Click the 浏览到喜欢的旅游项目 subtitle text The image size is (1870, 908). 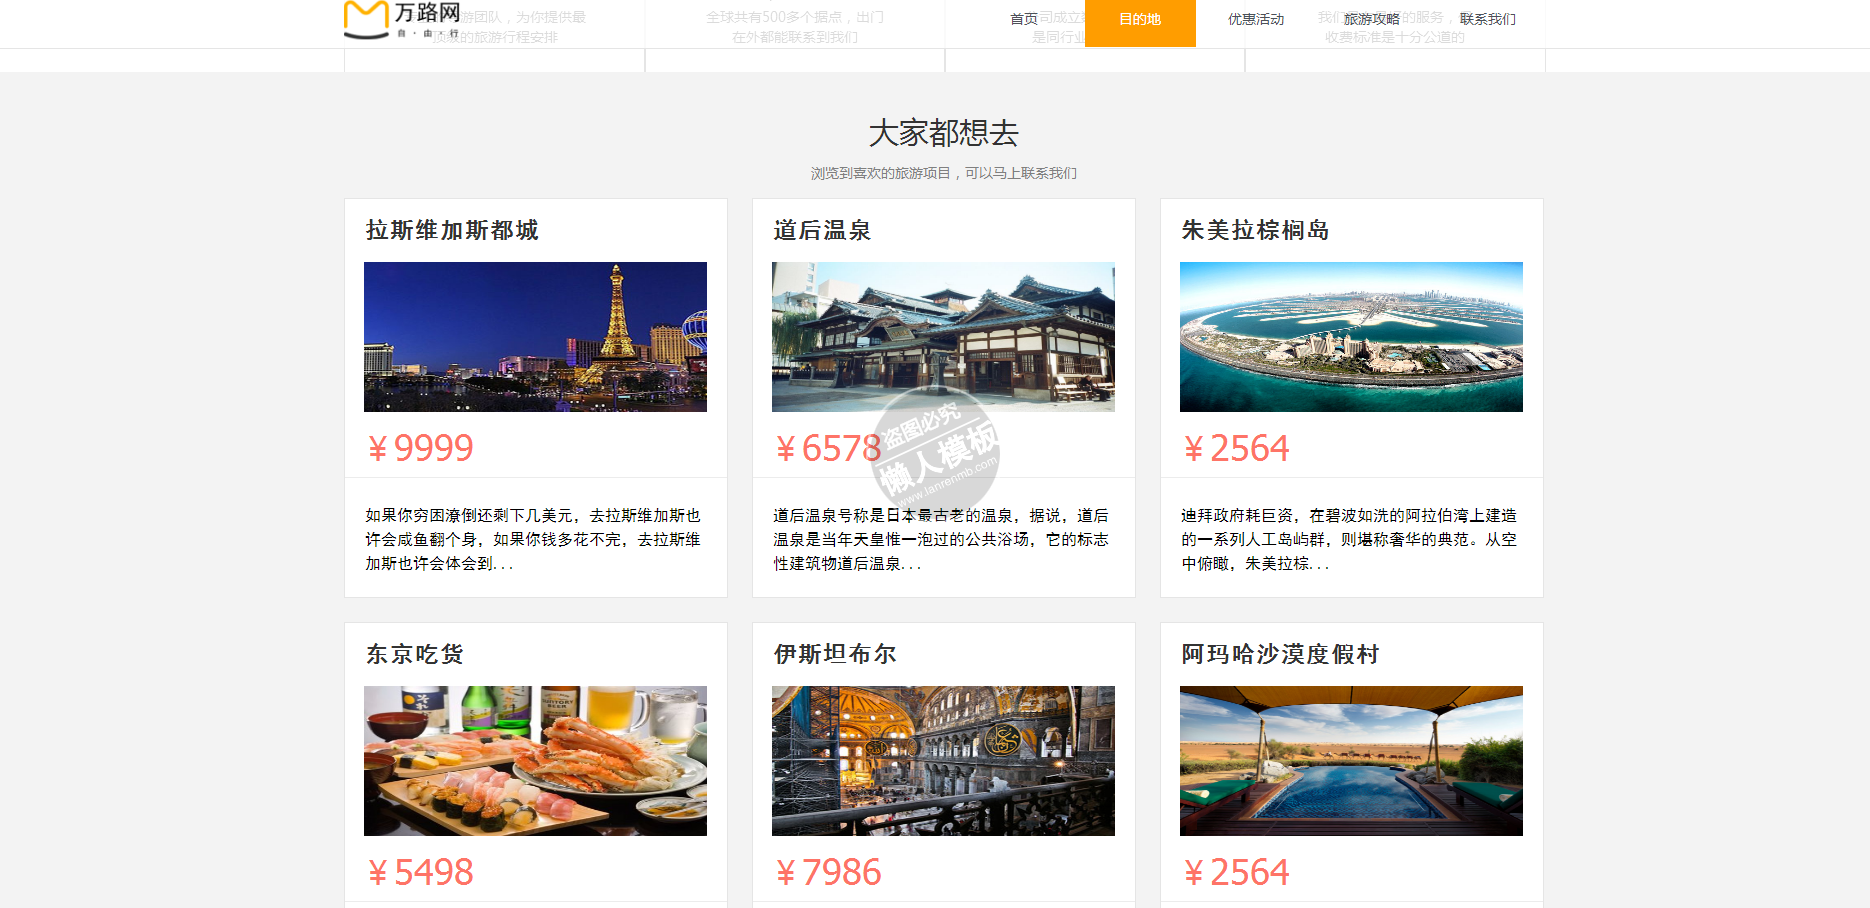[943, 173]
